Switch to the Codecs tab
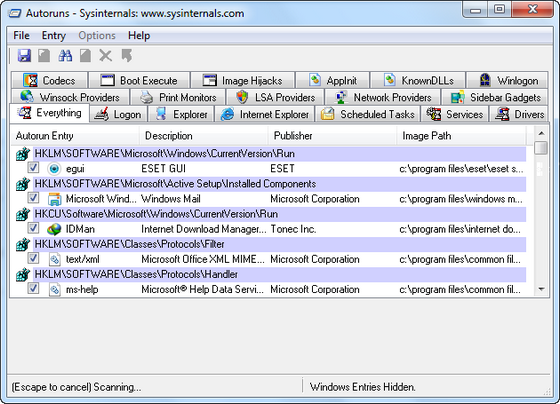 tap(49, 80)
